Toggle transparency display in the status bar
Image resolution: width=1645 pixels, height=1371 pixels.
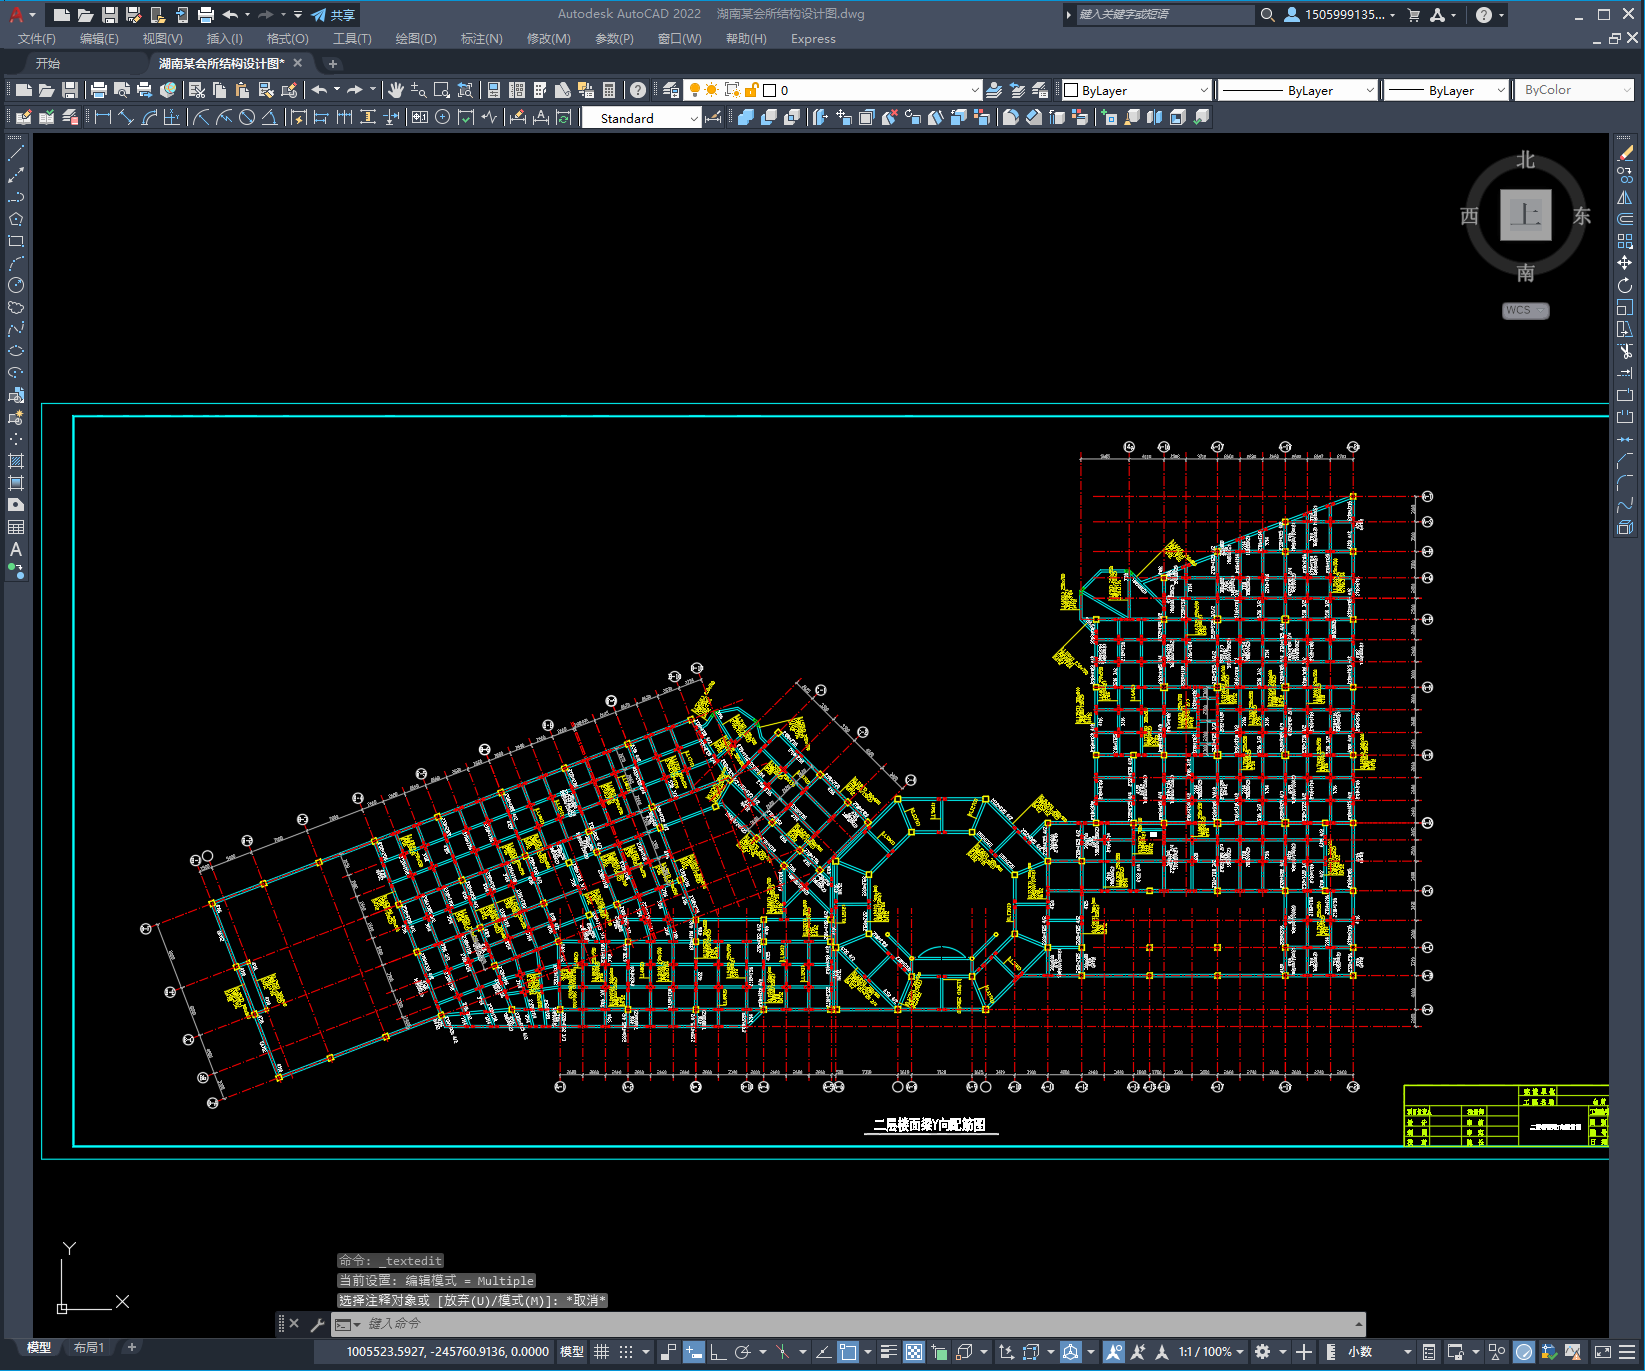click(x=914, y=1352)
